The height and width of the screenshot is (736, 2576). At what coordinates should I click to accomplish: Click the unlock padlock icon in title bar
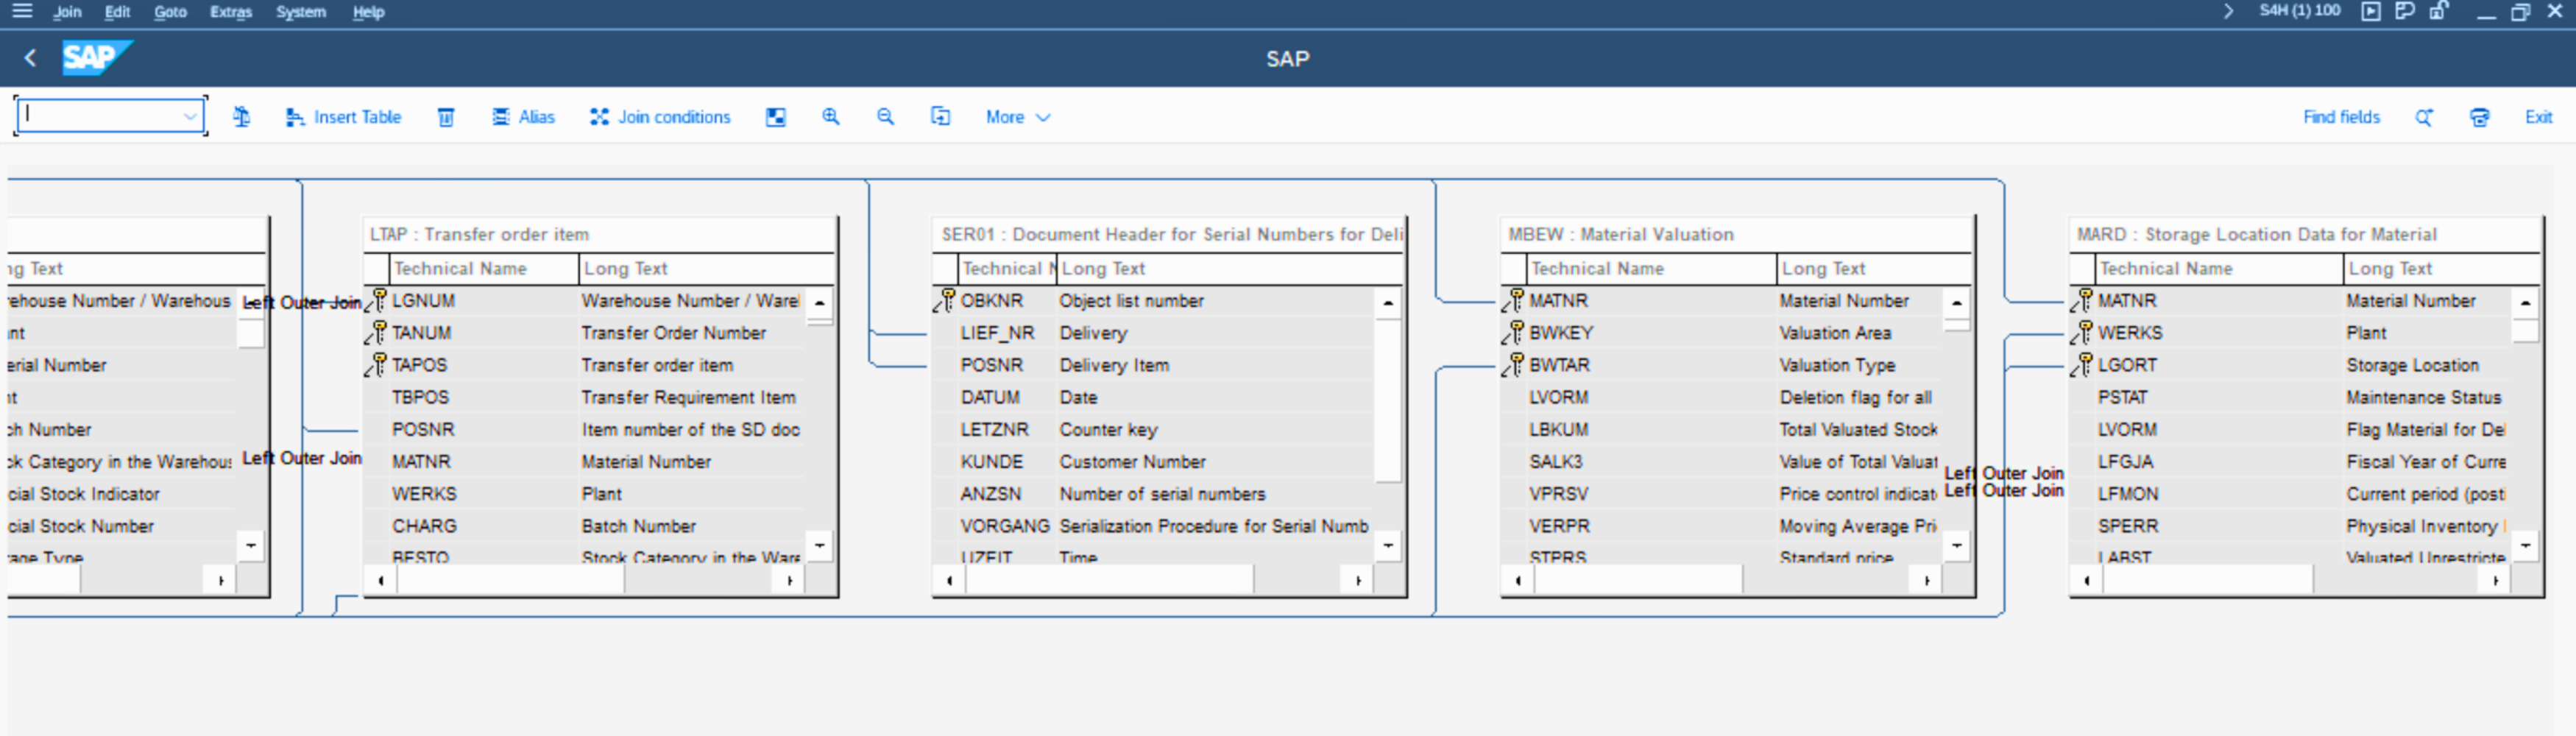[2439, 11]
